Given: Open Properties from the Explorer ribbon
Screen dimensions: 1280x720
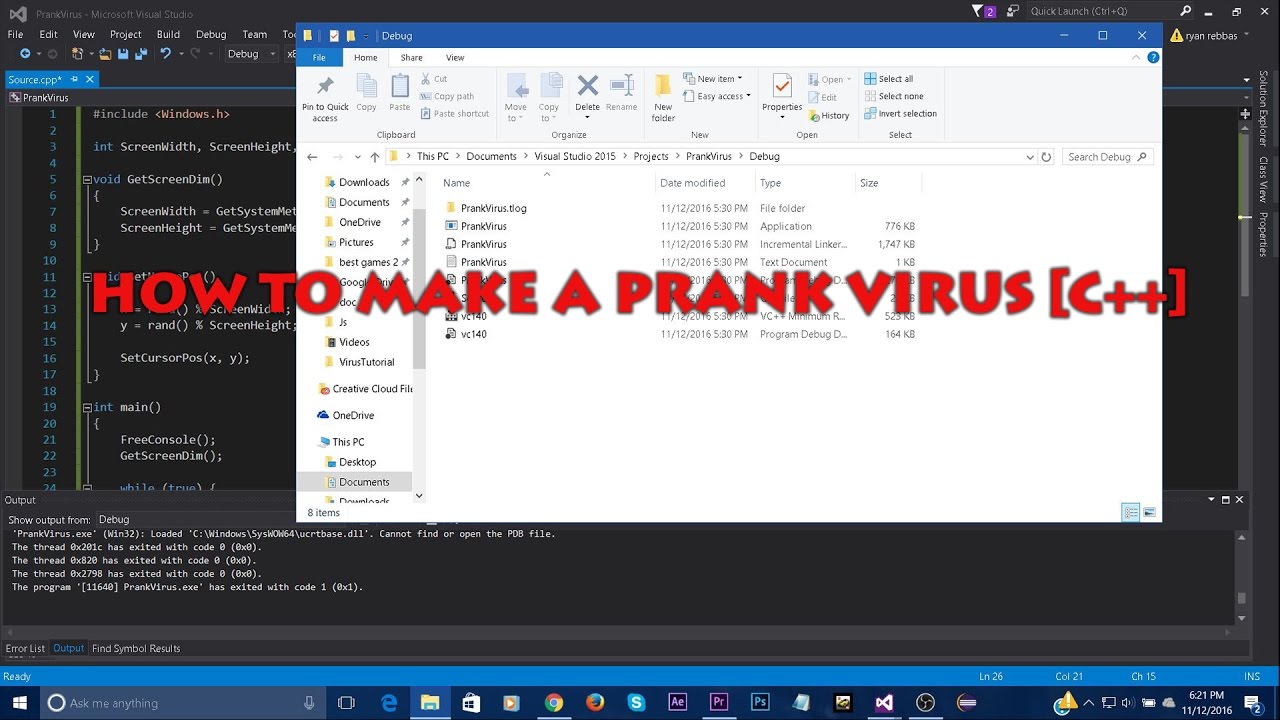Looking at the screenshot, I should 782,95.
